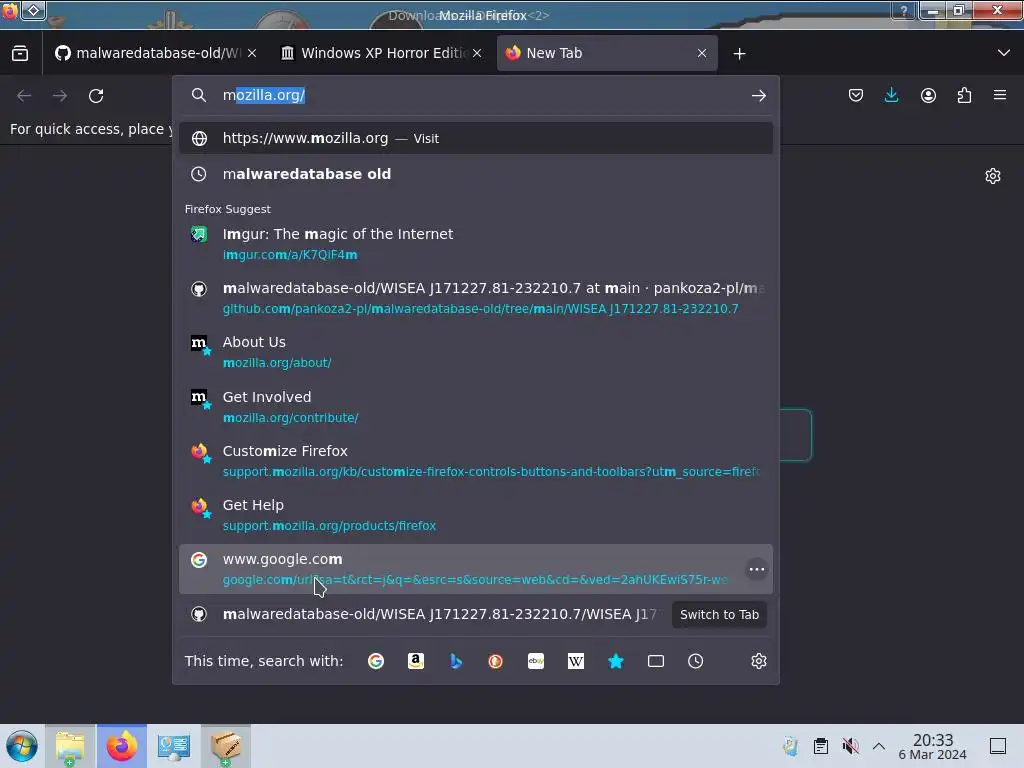The image size is (1024, 768).
Task: Open the Extensions panel
Action: click(964, 95)
